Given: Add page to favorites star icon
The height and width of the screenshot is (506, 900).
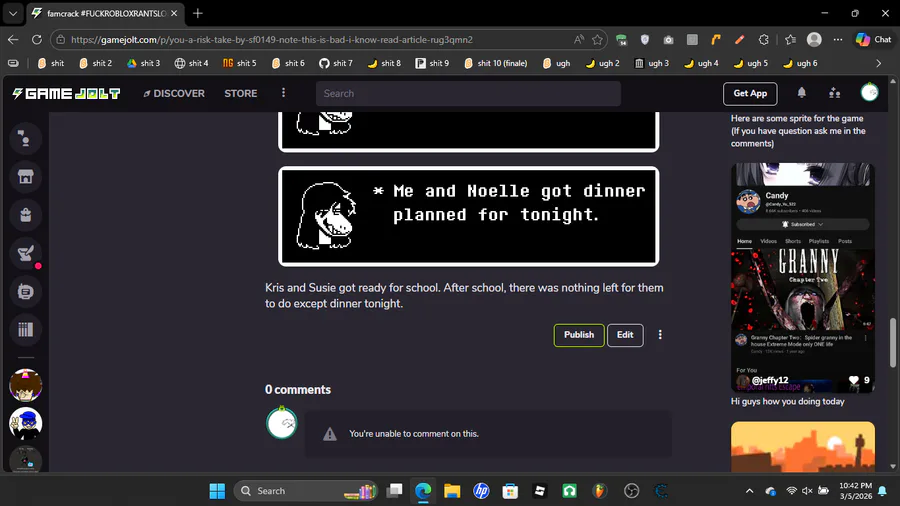Looking at the screenshot, I should coord(598,40).
